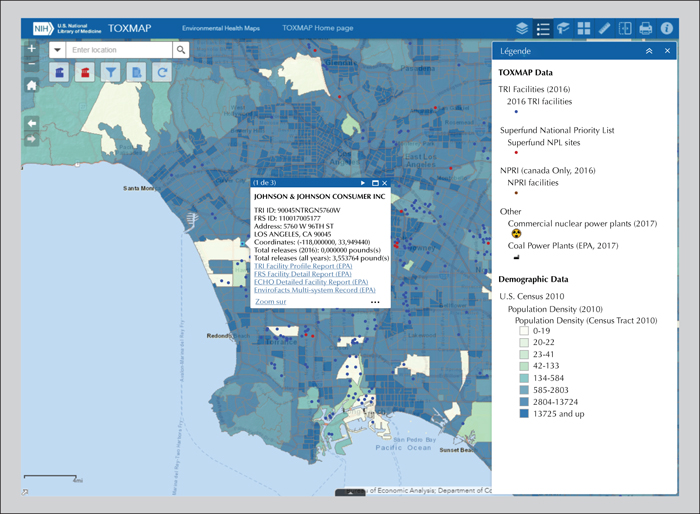Screen dimensions: 700x514
Task: Click the magnifier search button
Action: 181,50
